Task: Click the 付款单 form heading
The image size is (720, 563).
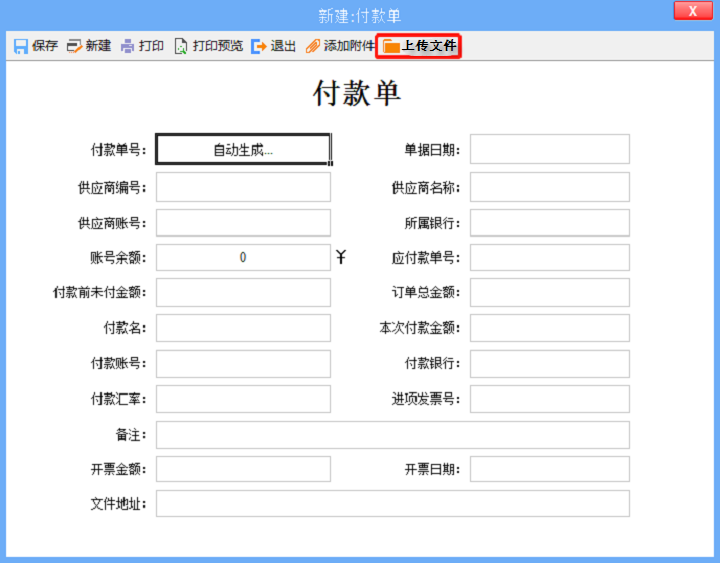Action: [357, 93]
